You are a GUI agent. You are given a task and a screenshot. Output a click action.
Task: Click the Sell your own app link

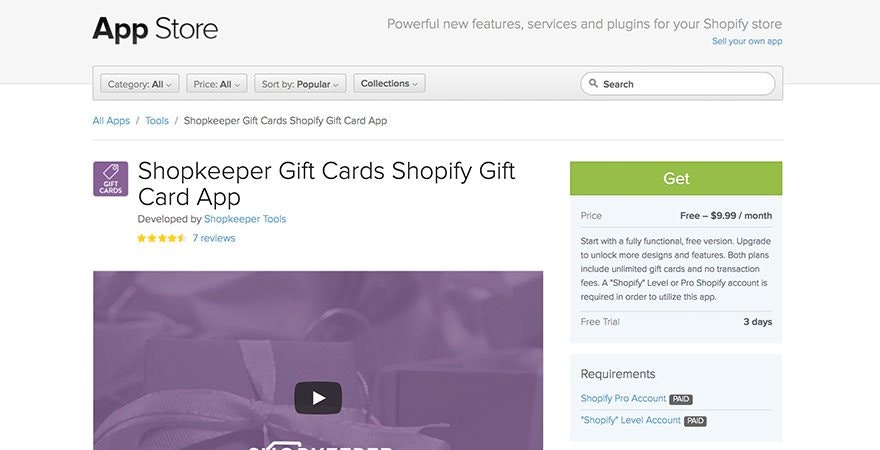[747, 41]
